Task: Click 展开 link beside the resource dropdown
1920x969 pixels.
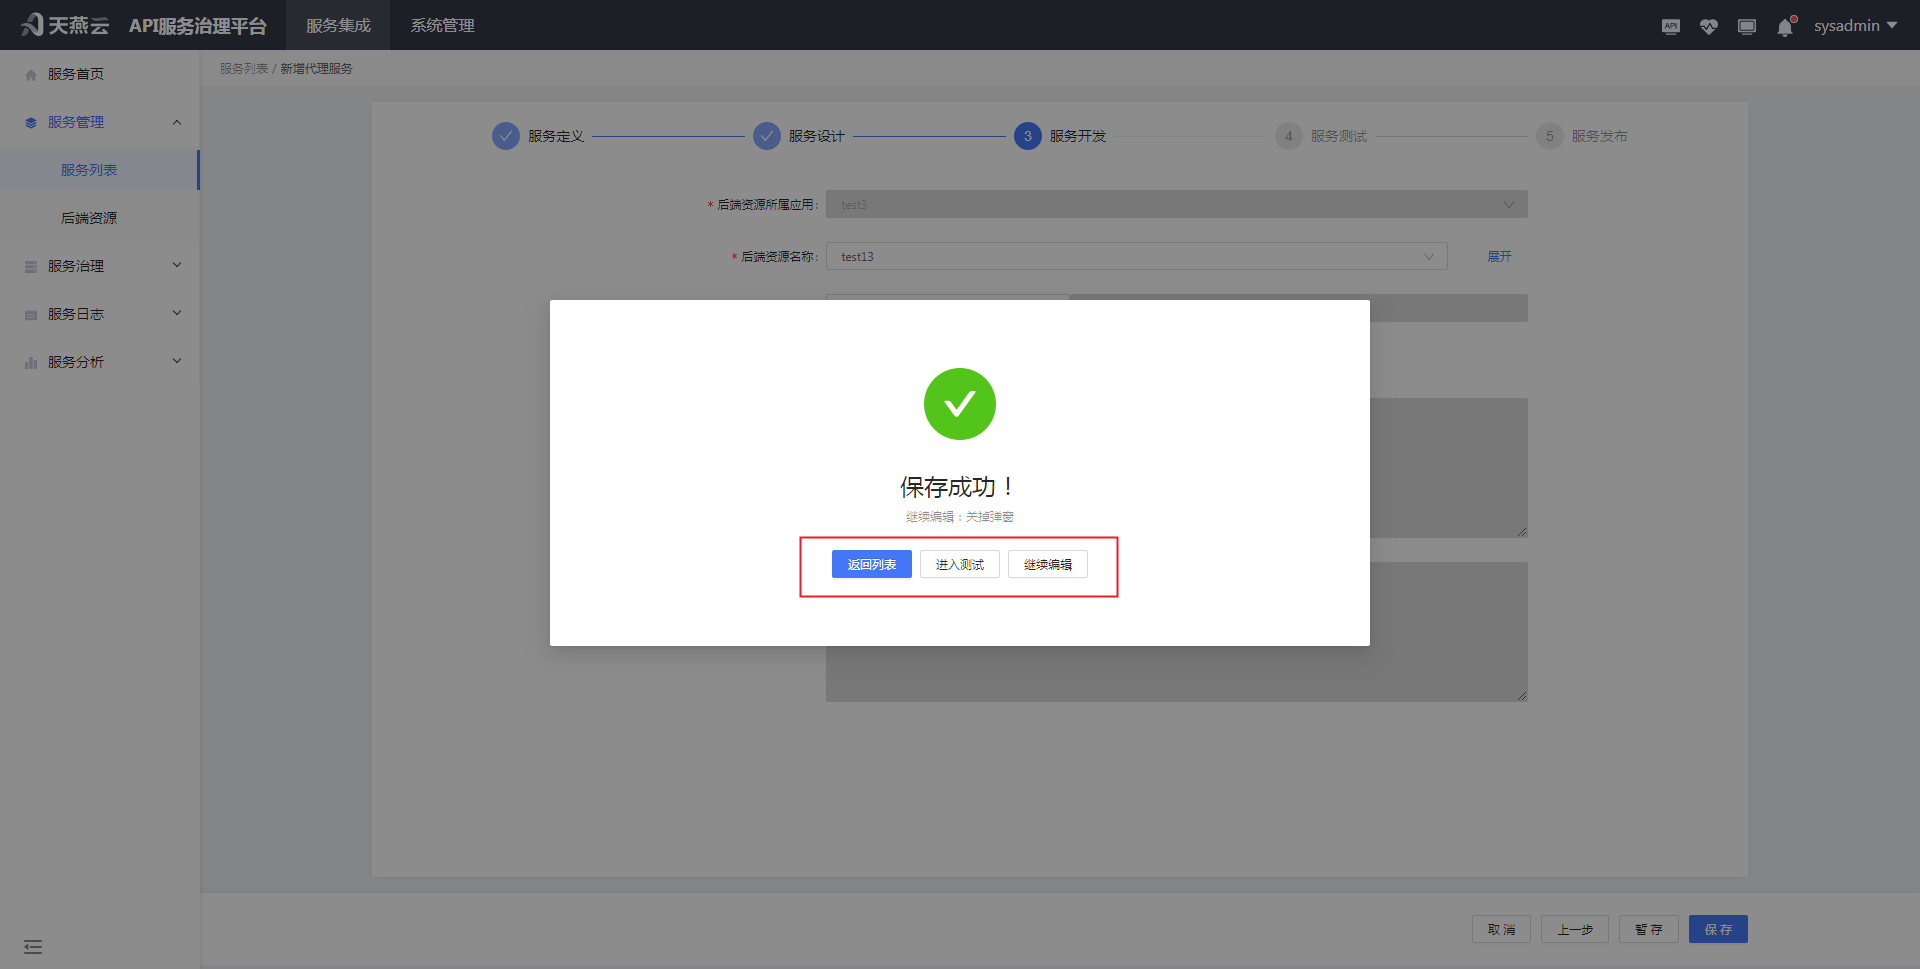Action: (x=1499, y=256)
